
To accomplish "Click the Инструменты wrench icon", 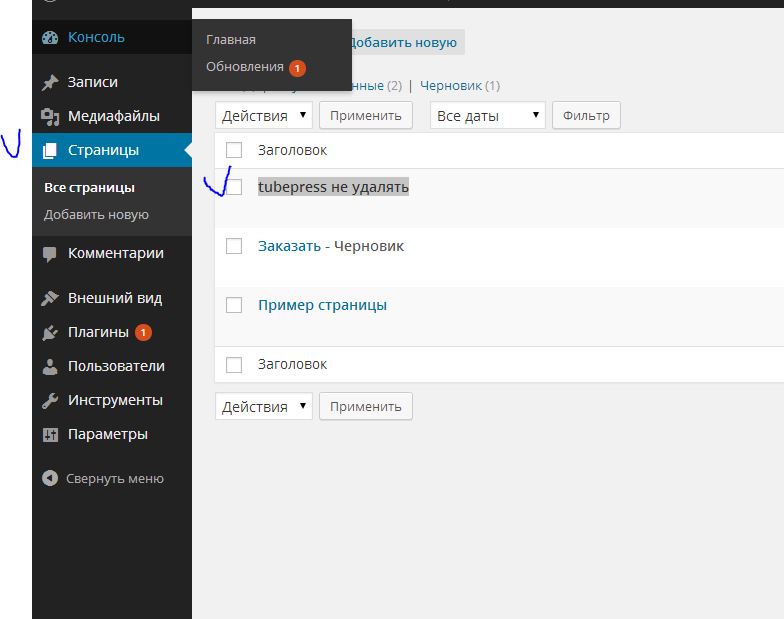I will coord(50,400).
